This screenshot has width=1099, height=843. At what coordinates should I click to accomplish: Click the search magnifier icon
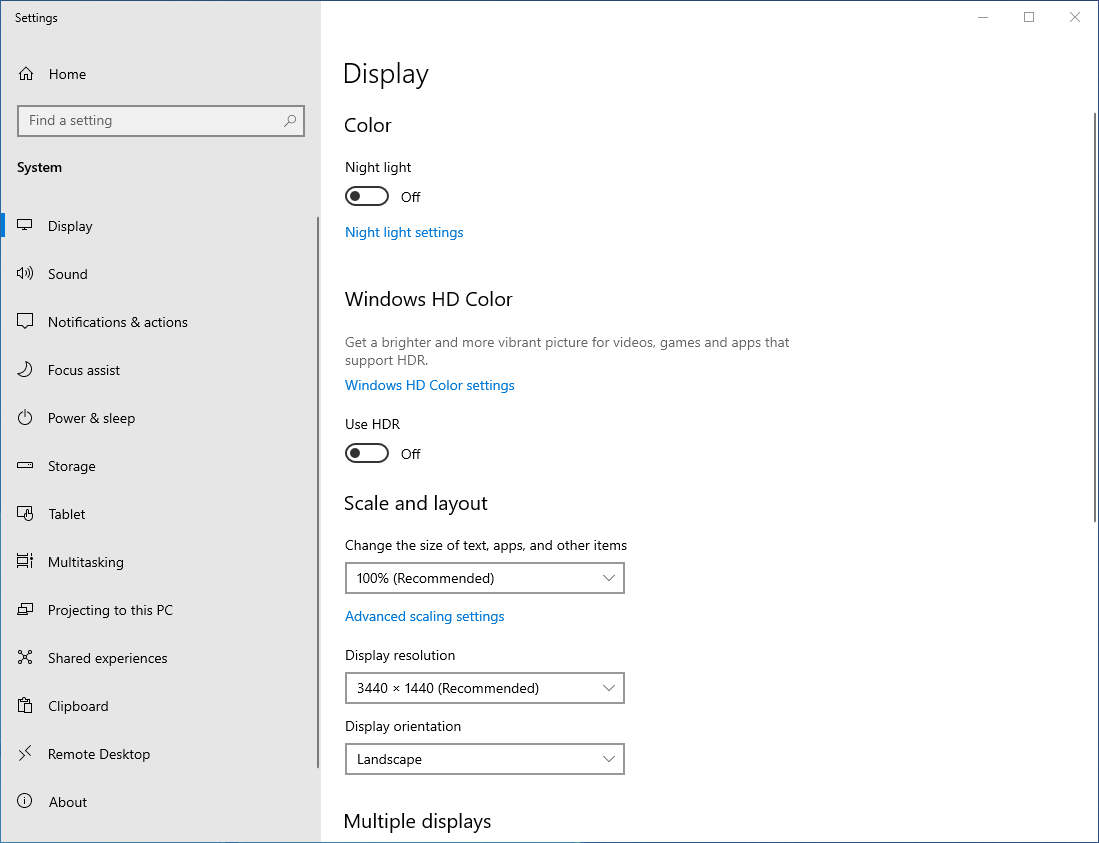tap(289, 121)
